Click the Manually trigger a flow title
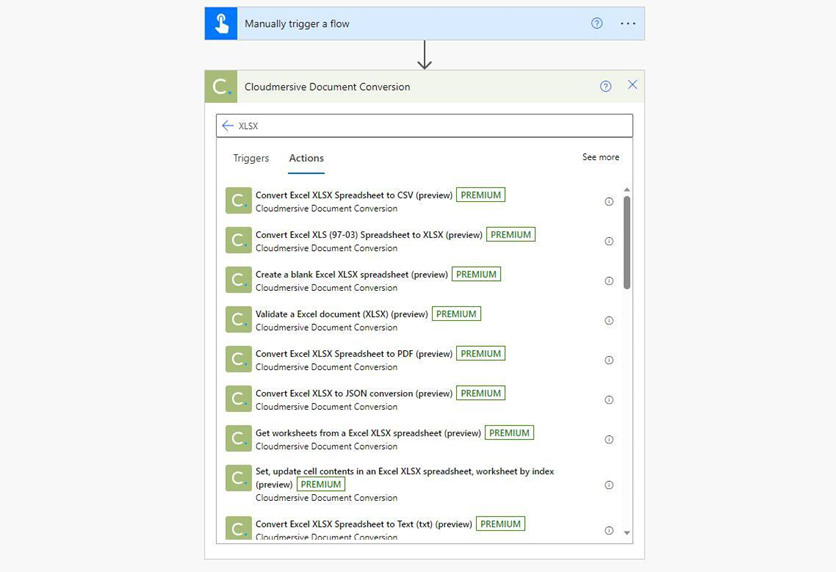Screen dimensions: 836x572 [297, 24]
